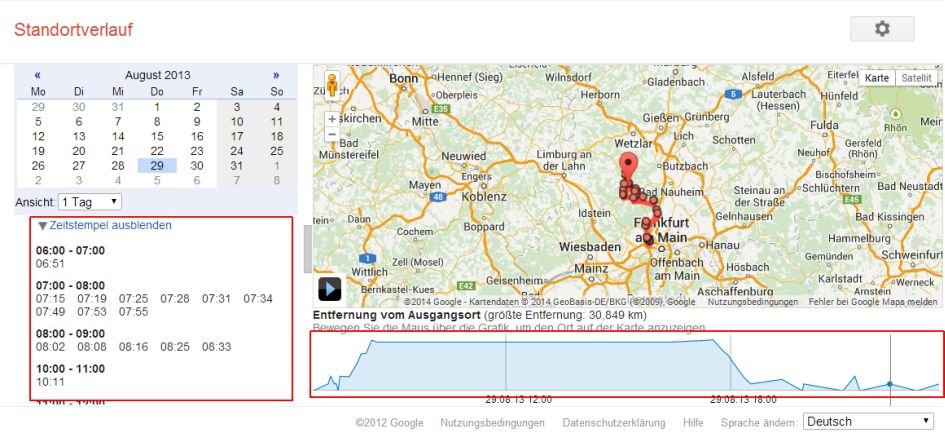Go to next month in calendar

pos(276,75)
